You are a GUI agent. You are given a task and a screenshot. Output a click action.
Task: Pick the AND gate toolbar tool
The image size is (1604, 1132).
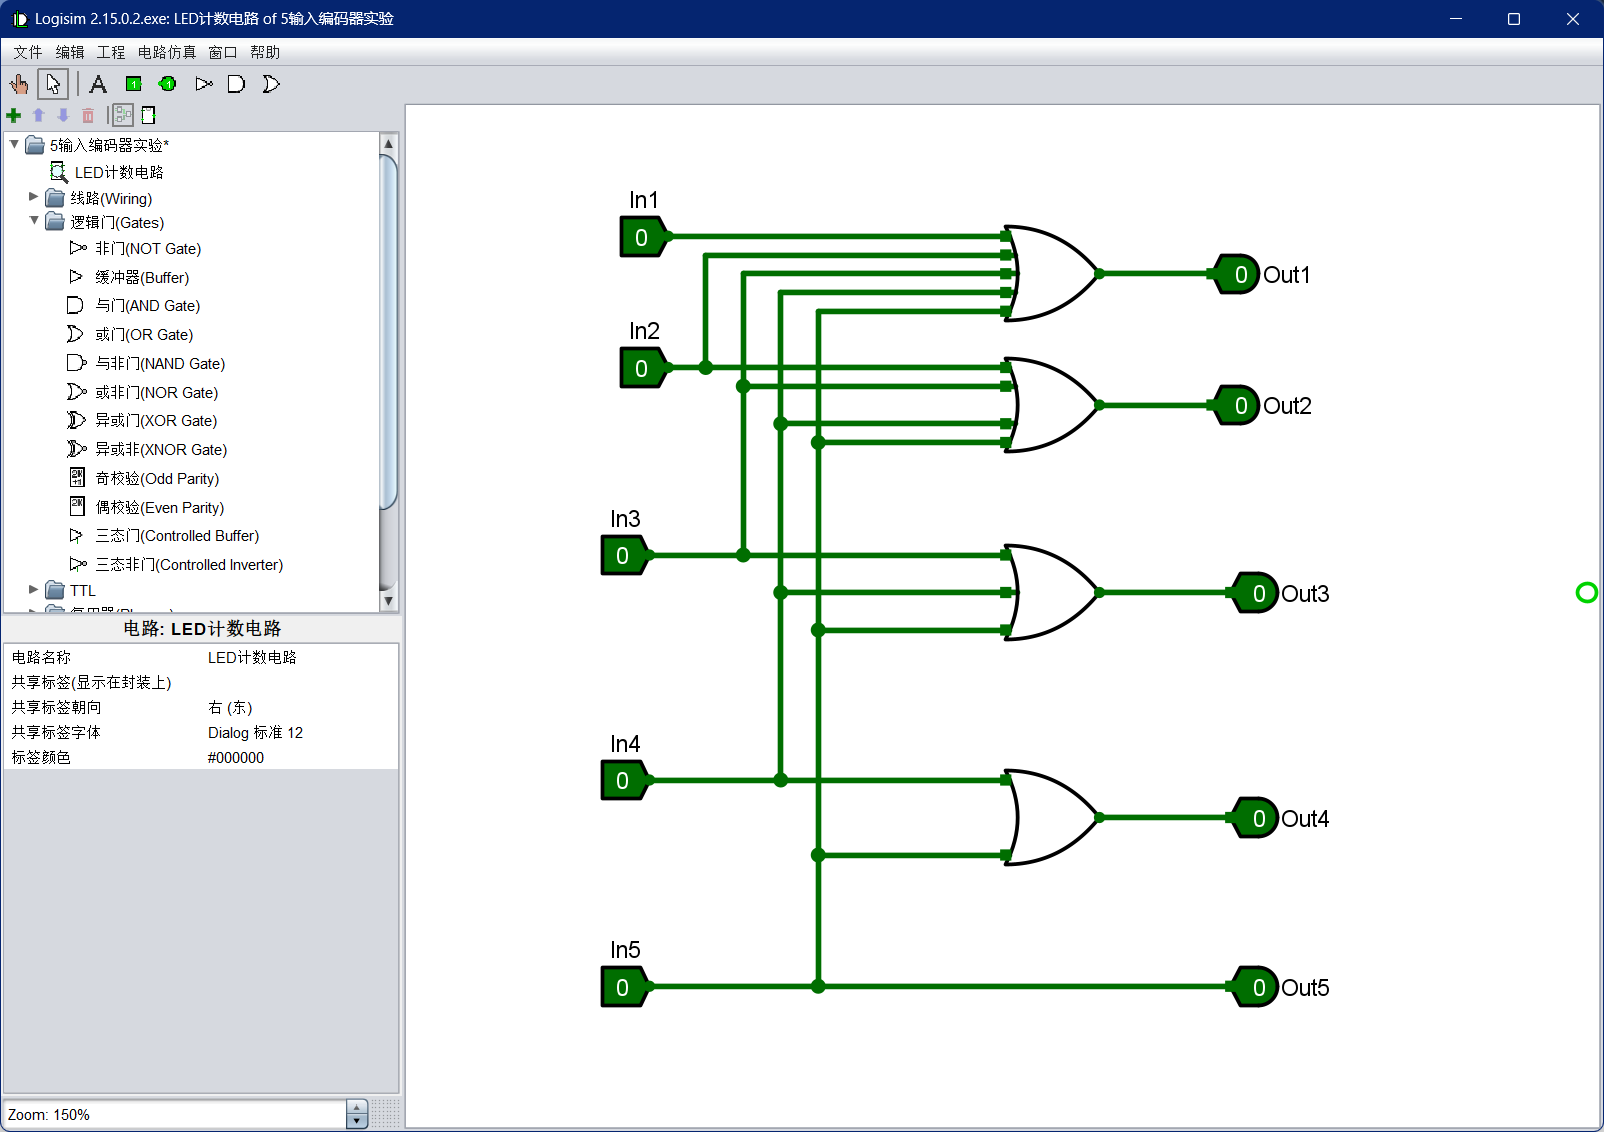[x=236, y=84]
